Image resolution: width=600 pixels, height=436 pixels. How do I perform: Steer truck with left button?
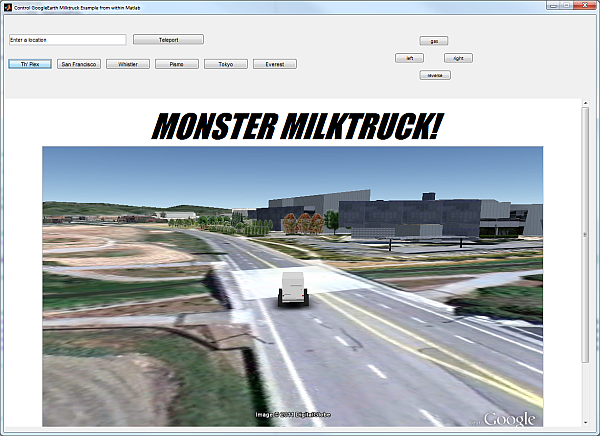409,58
